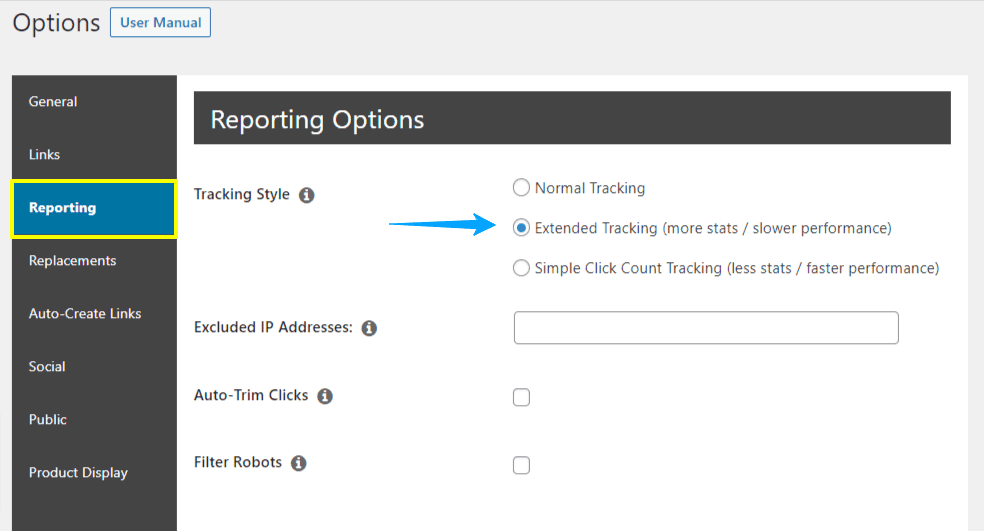Click the Tracking Style label
984x531 pixels.
242,195
